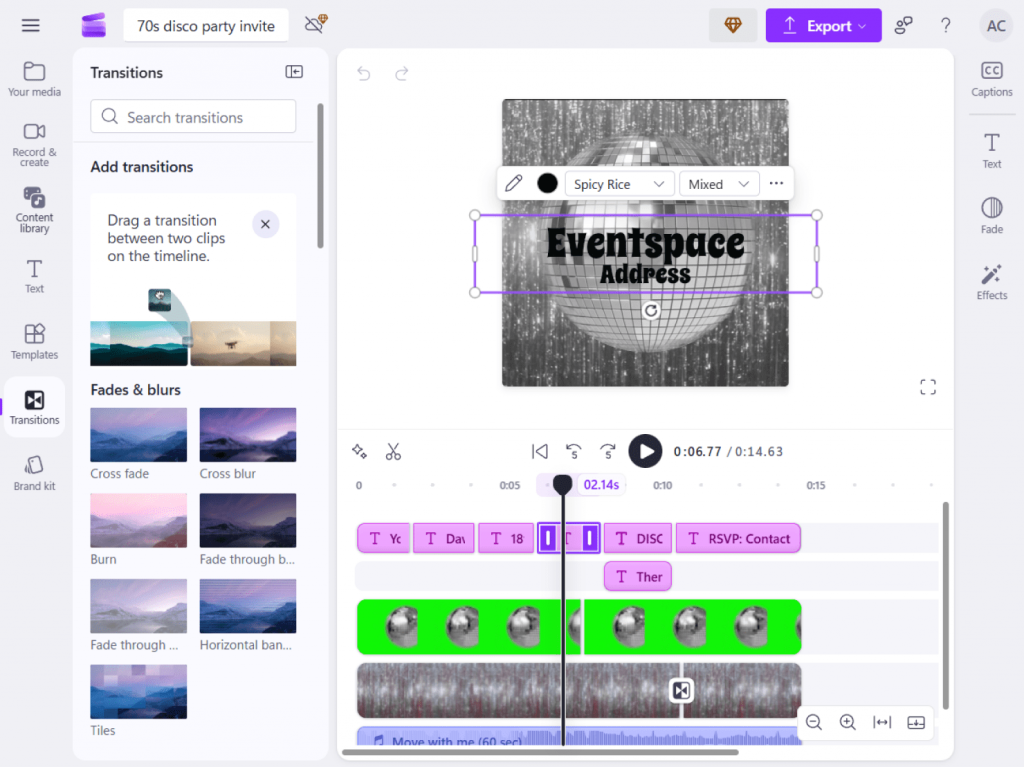Select the Move with me audio clip

click(579, 736)
